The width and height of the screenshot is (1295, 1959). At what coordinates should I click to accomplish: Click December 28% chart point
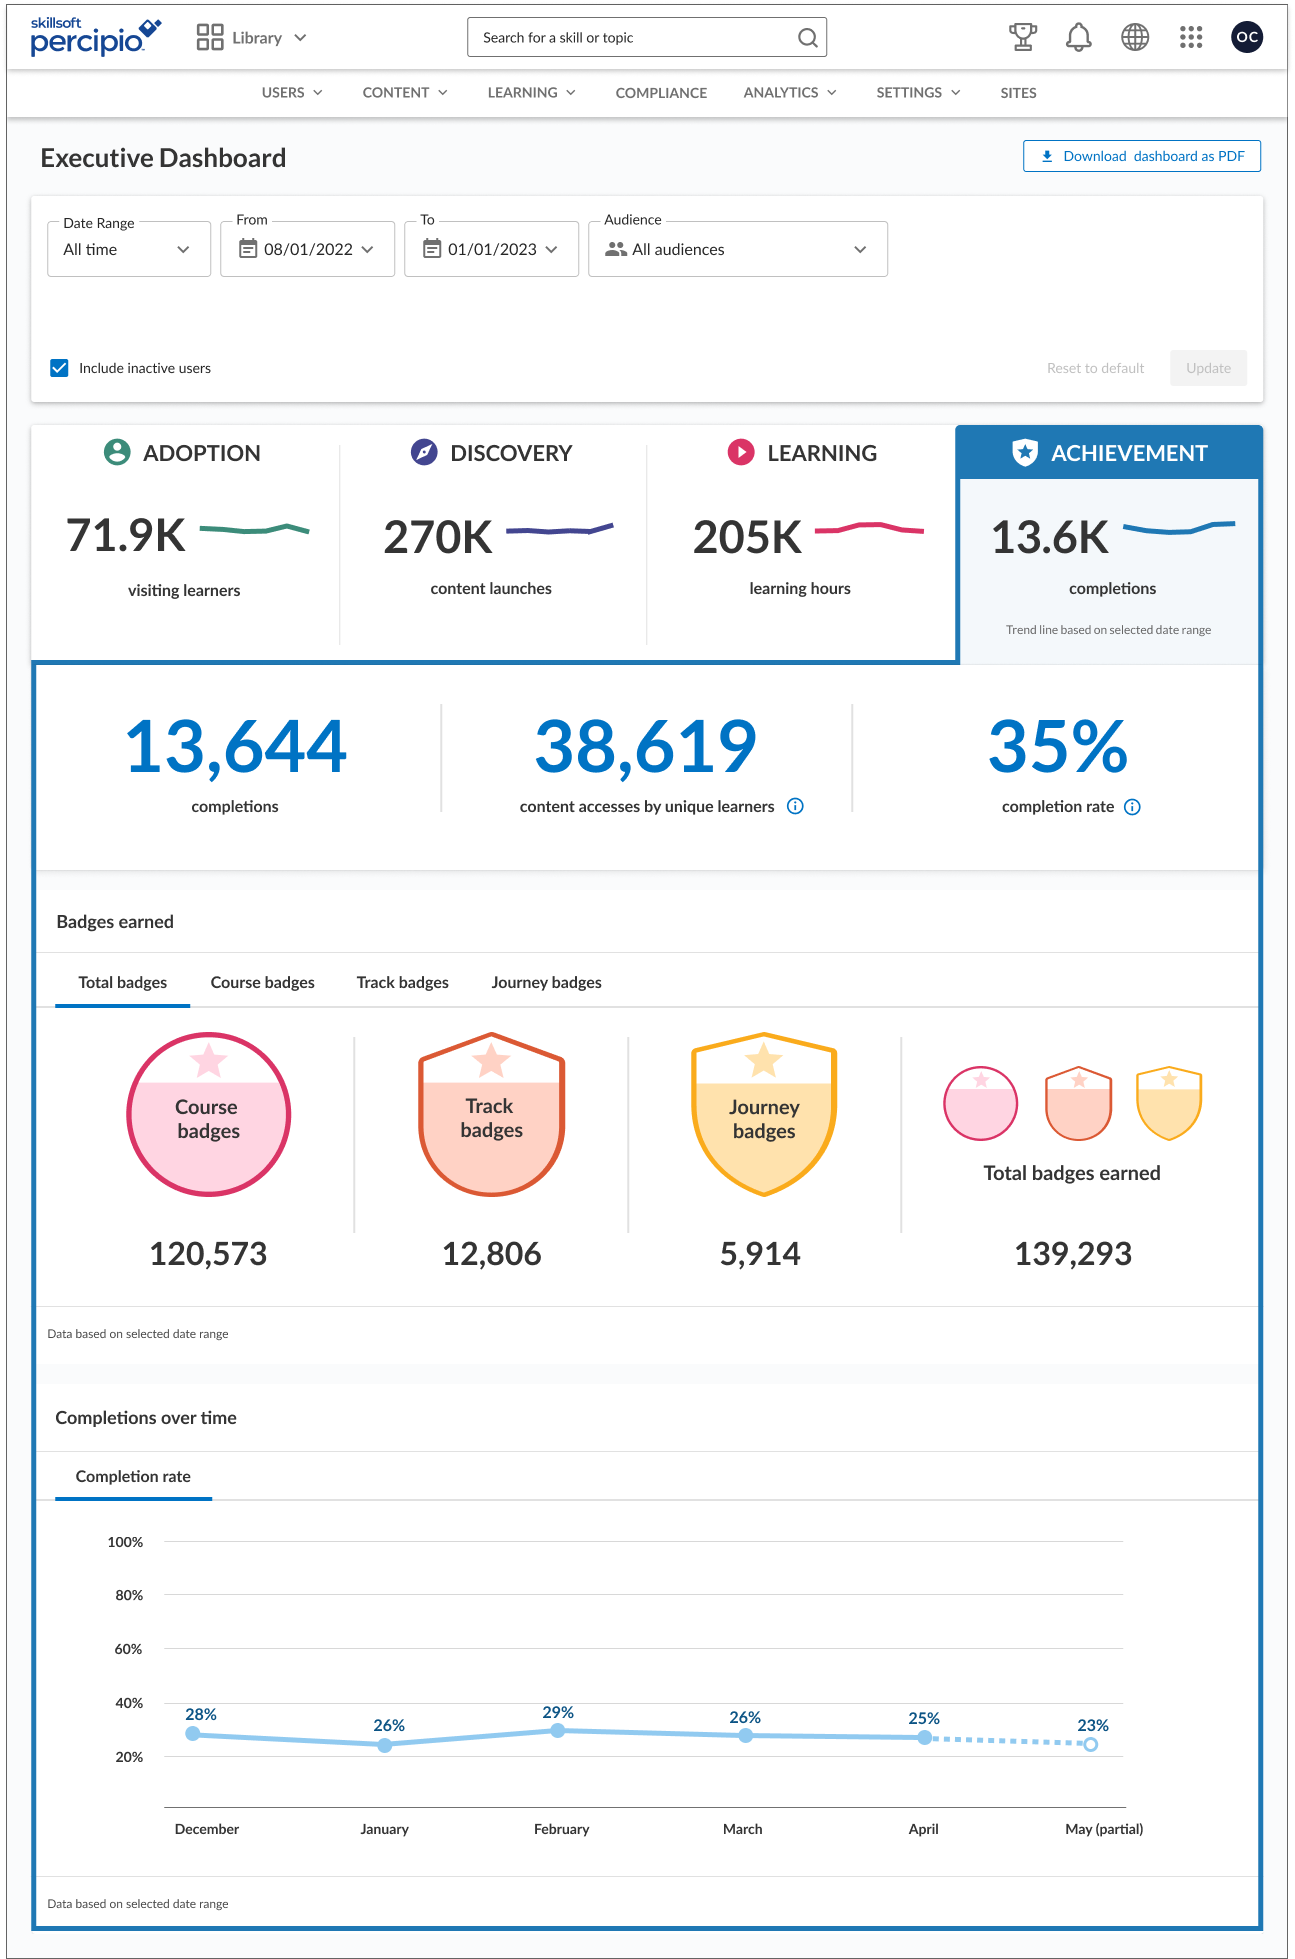coord(193,1734)
